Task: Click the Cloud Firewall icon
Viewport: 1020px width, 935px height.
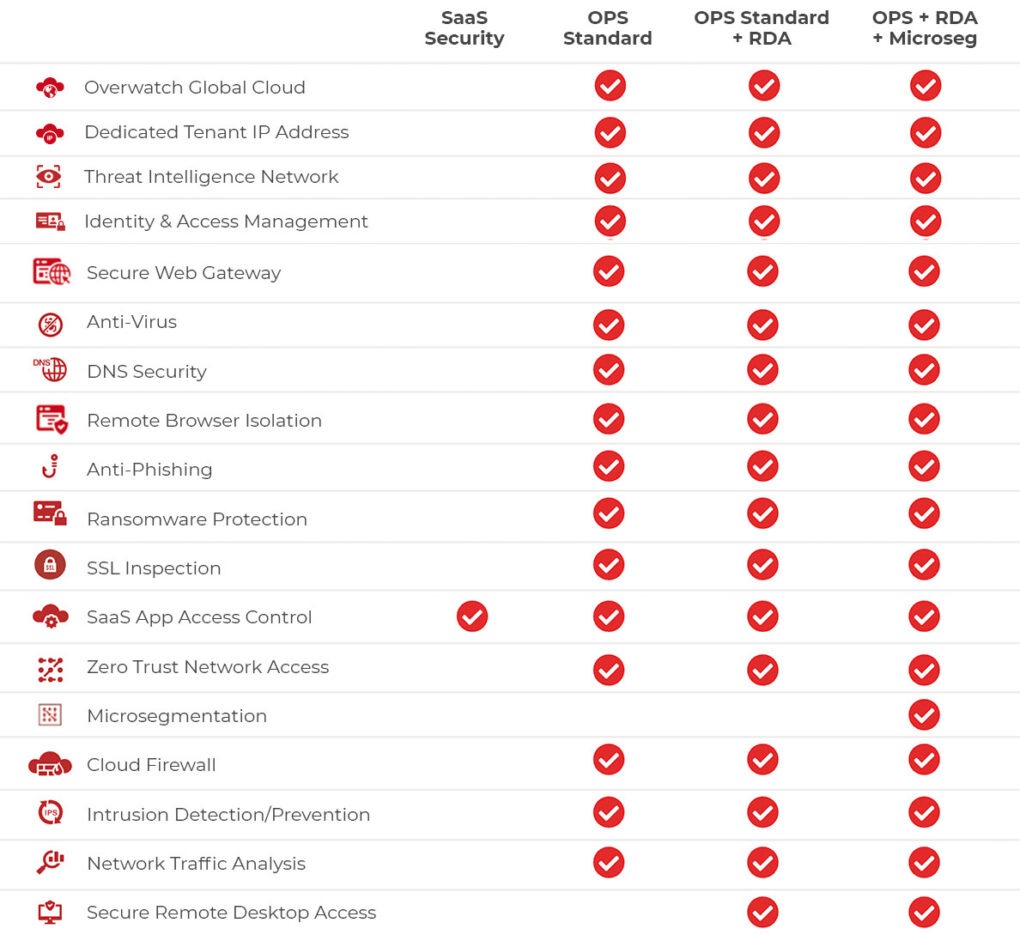Action: coord(50,764)
